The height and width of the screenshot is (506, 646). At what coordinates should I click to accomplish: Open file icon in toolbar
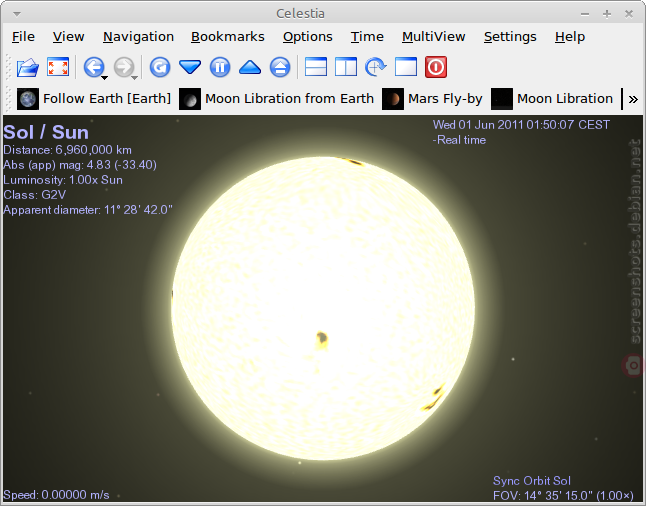tap(28, 67)
